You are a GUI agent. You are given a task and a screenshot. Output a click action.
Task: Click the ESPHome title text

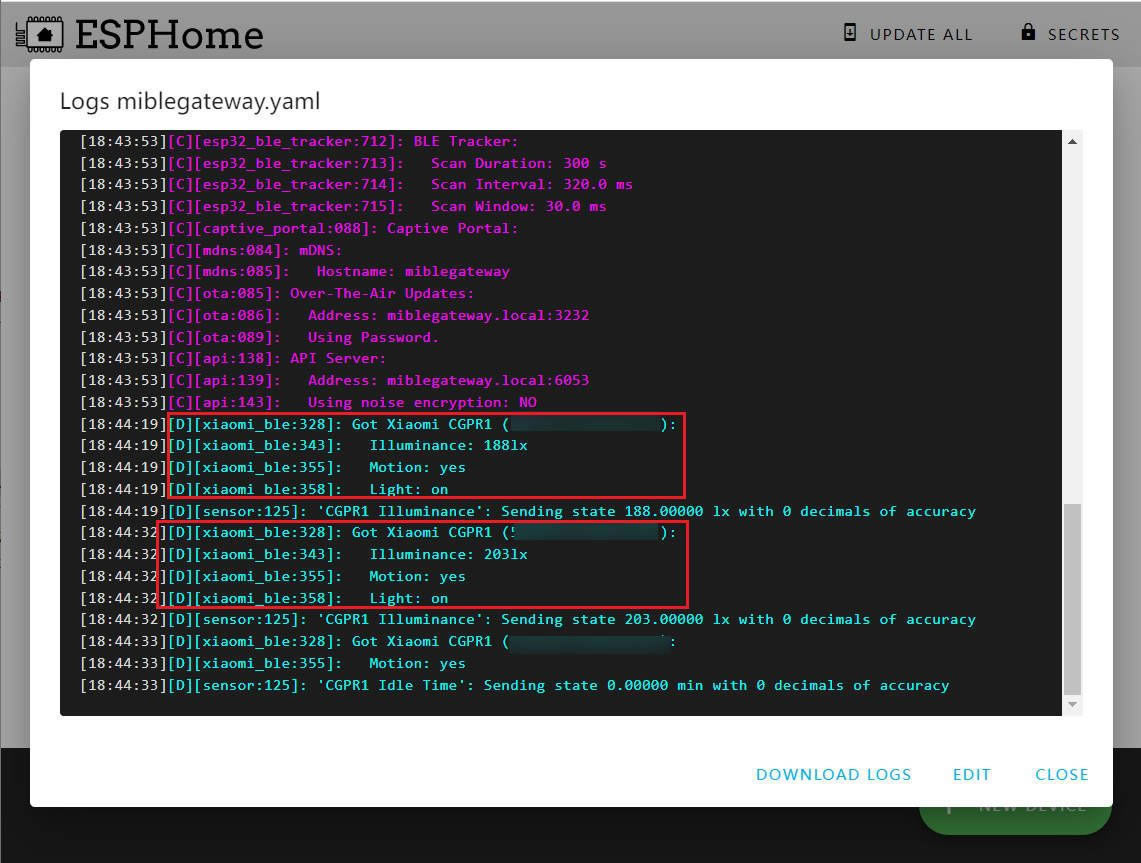[169, 34]
